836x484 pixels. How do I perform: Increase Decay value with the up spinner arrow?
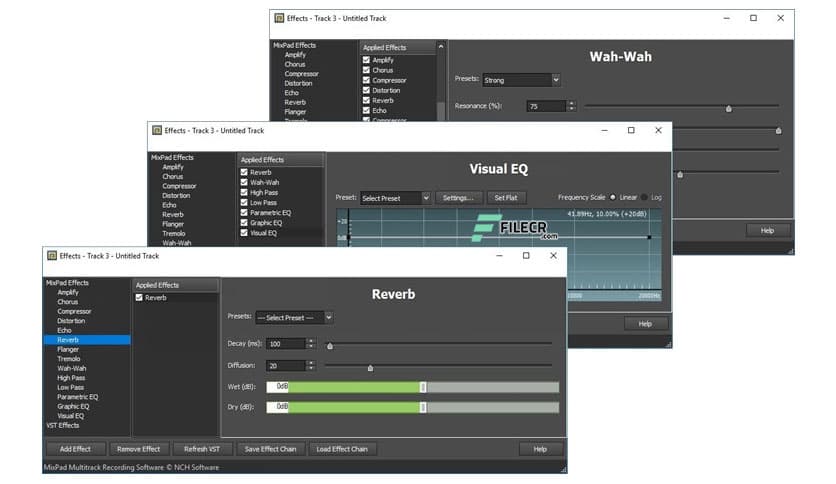pyautogui.click(x=311, y=340)
